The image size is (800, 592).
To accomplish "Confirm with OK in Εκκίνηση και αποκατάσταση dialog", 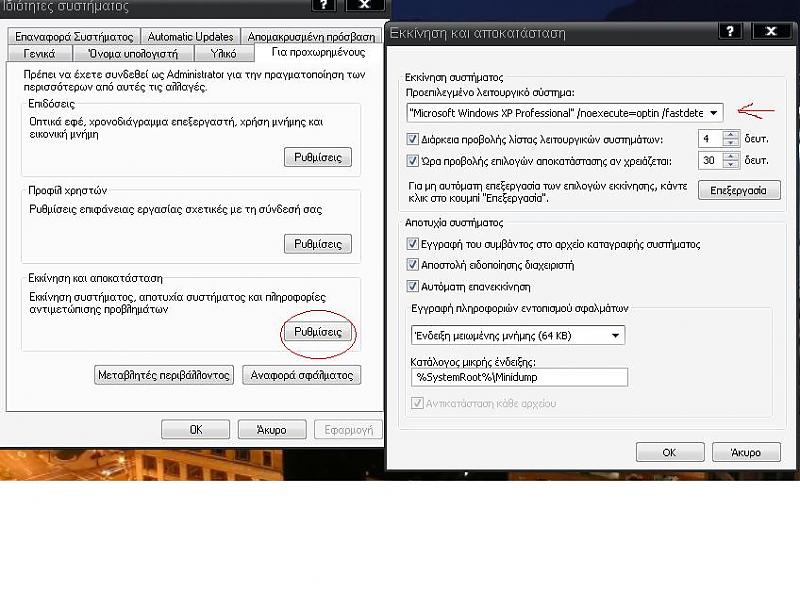I will [670, 452].
